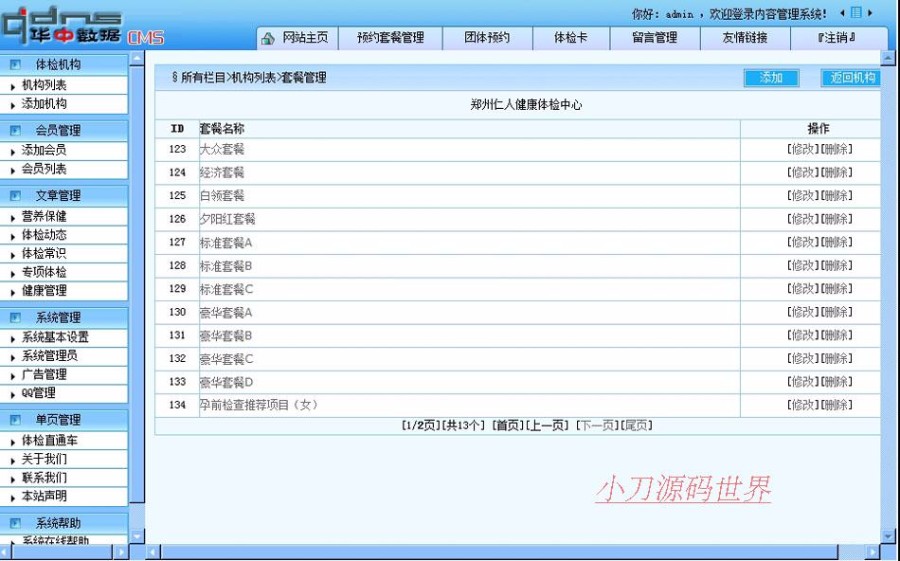The height and width of the screenshot is (561, 900).
Task: Click 删除 for 标准套餐A row
Action: [837, 242]
